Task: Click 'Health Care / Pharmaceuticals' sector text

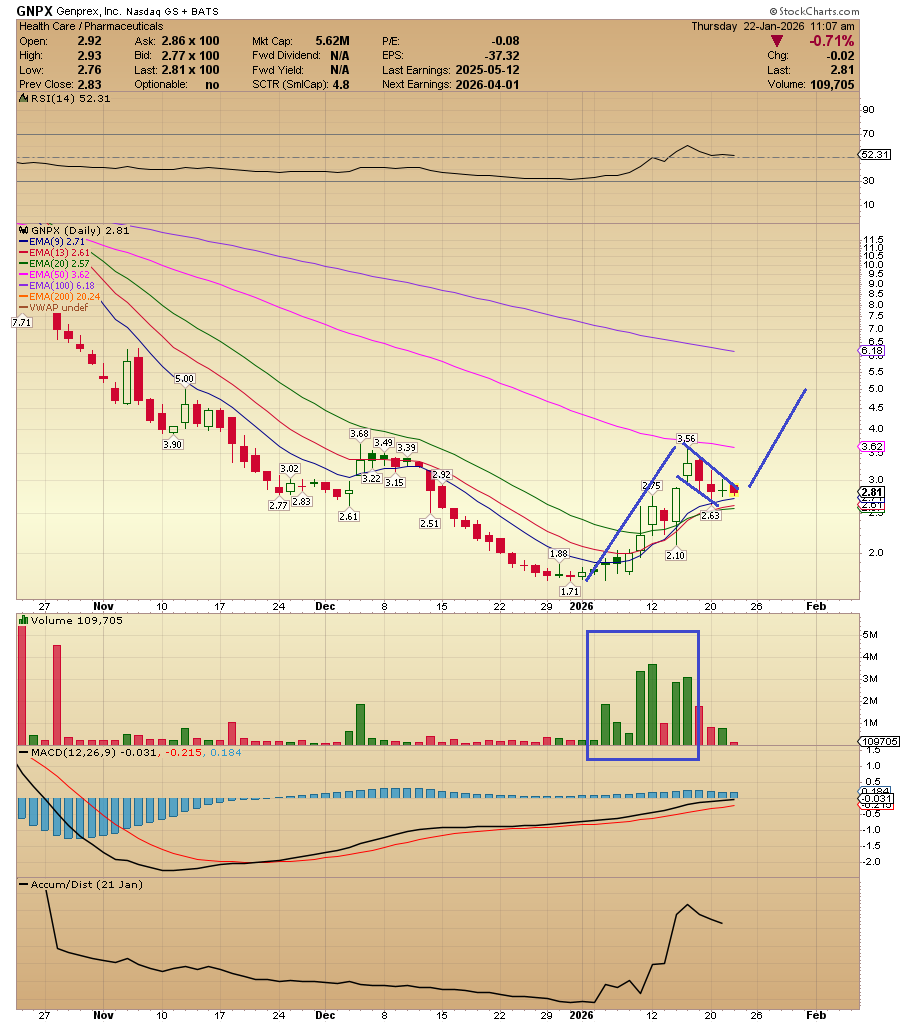Action: coord(91,26)
